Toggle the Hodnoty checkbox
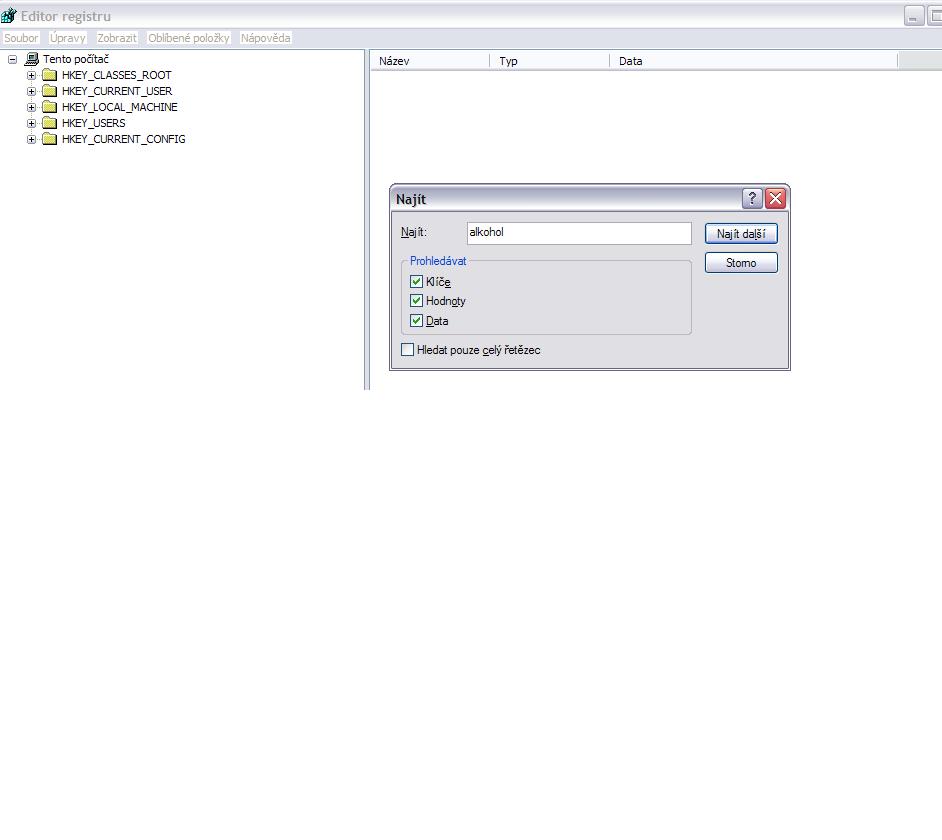The image size is (942, 840). click(417, 300)
